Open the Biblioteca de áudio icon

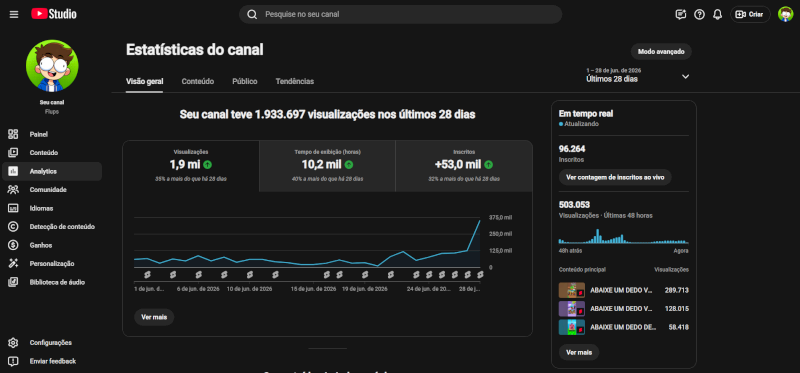tap(13, 282)
